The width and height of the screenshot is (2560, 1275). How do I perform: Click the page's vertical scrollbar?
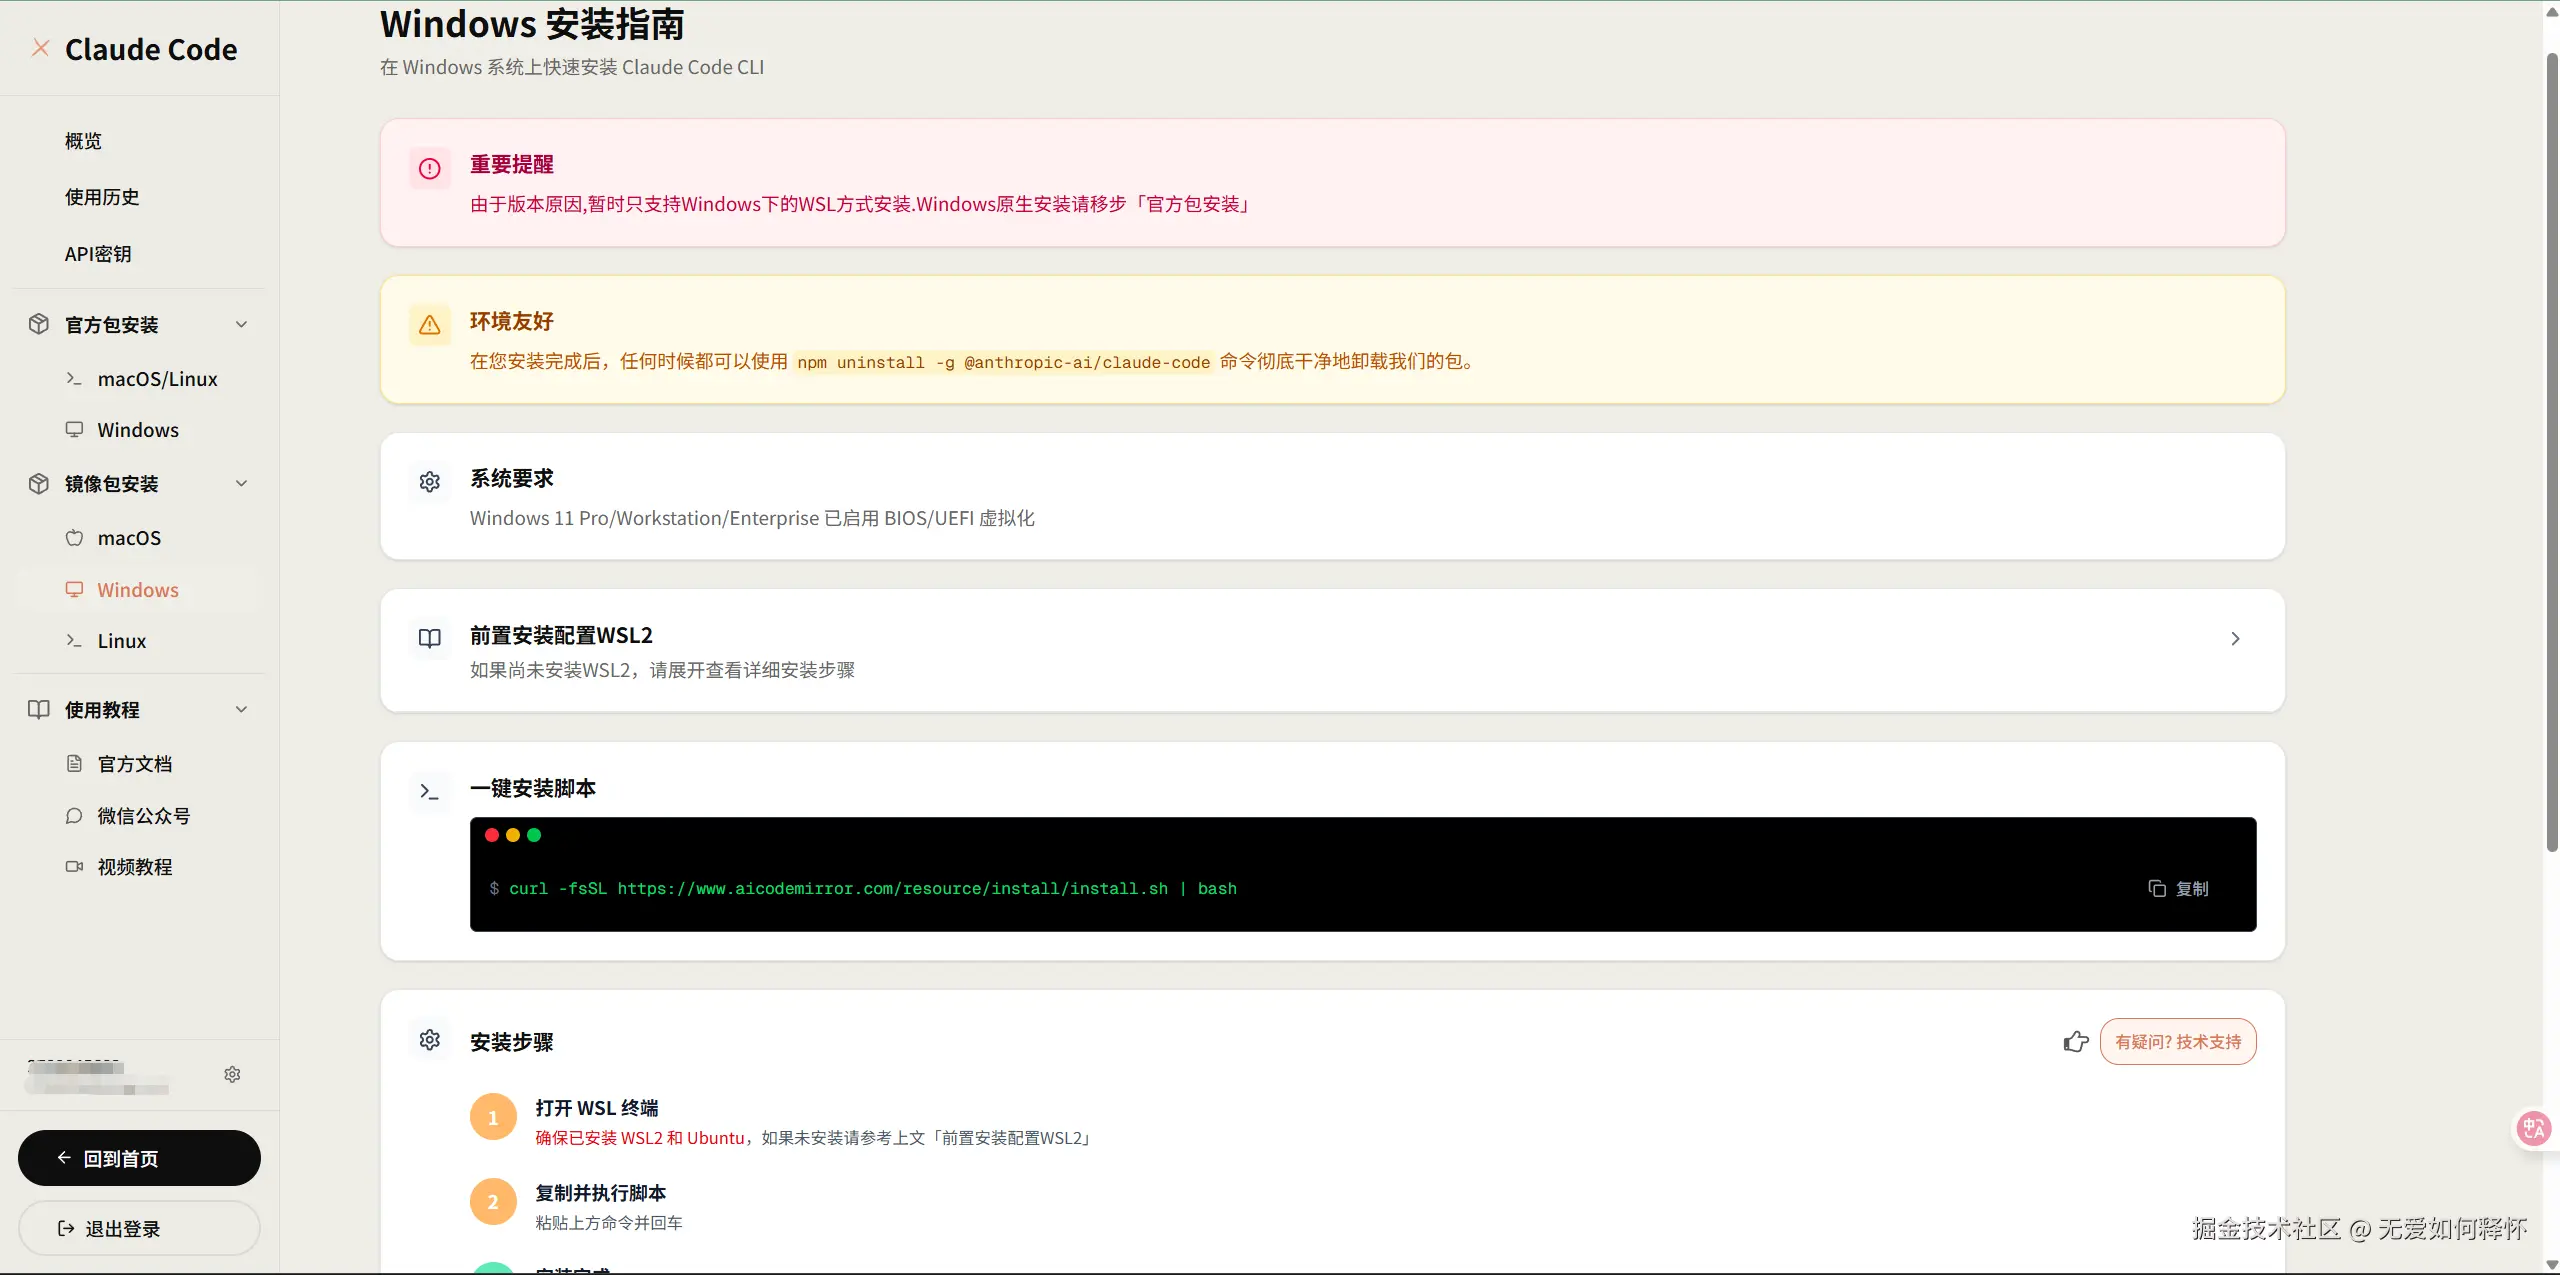[x=2551, y=450]
